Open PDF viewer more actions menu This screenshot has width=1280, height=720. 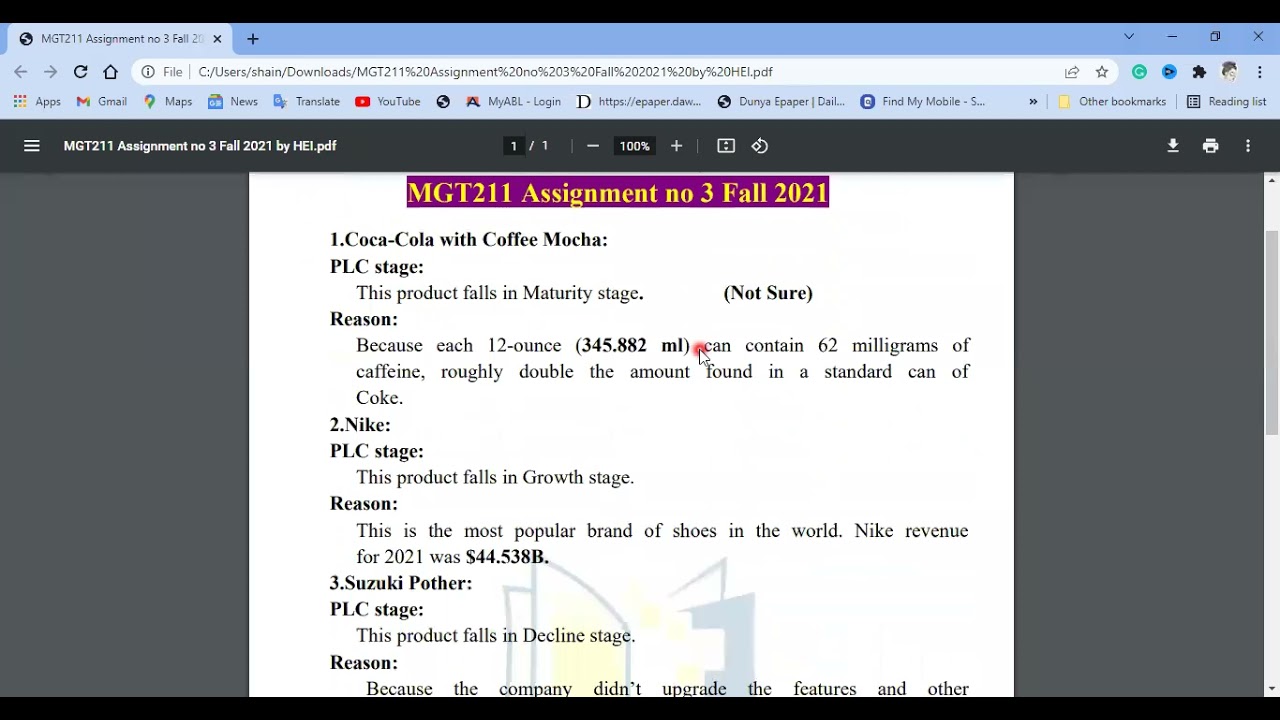[1248, 146]
